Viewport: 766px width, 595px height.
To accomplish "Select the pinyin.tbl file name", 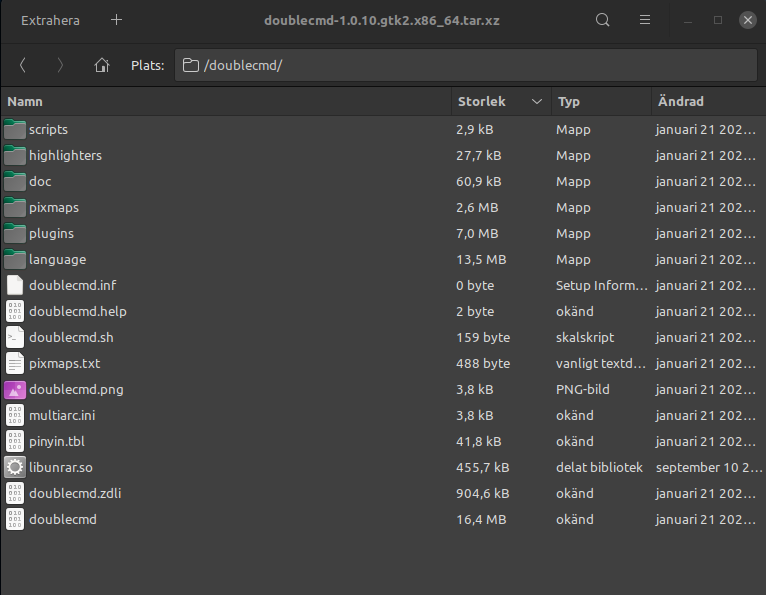I will tap(57, 442).
